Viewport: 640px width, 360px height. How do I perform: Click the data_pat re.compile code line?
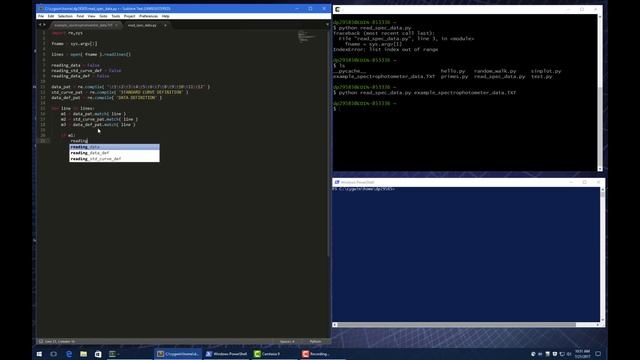tap(131, 87)
